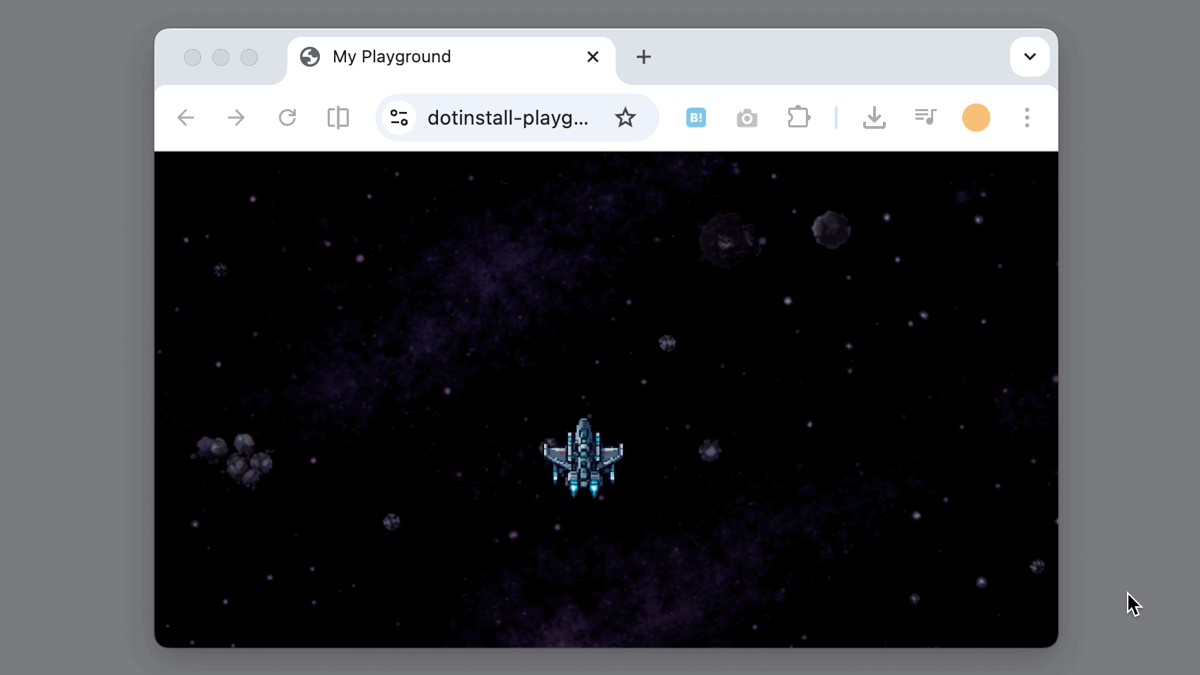Open the screenshot camera extension
The height and width of the screenshot is (675, 1200).
coord(747,117)
